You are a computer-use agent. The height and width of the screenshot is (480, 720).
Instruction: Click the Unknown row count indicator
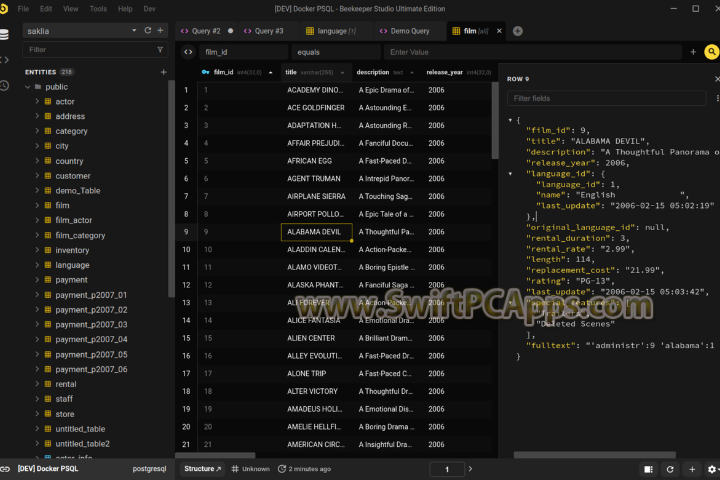pyautogui.click(x=251, y=469)
